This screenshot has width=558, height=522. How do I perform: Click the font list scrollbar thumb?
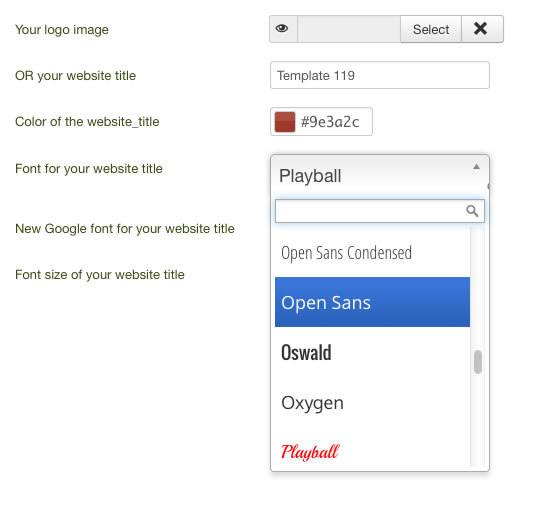click(x=478, y=362)
